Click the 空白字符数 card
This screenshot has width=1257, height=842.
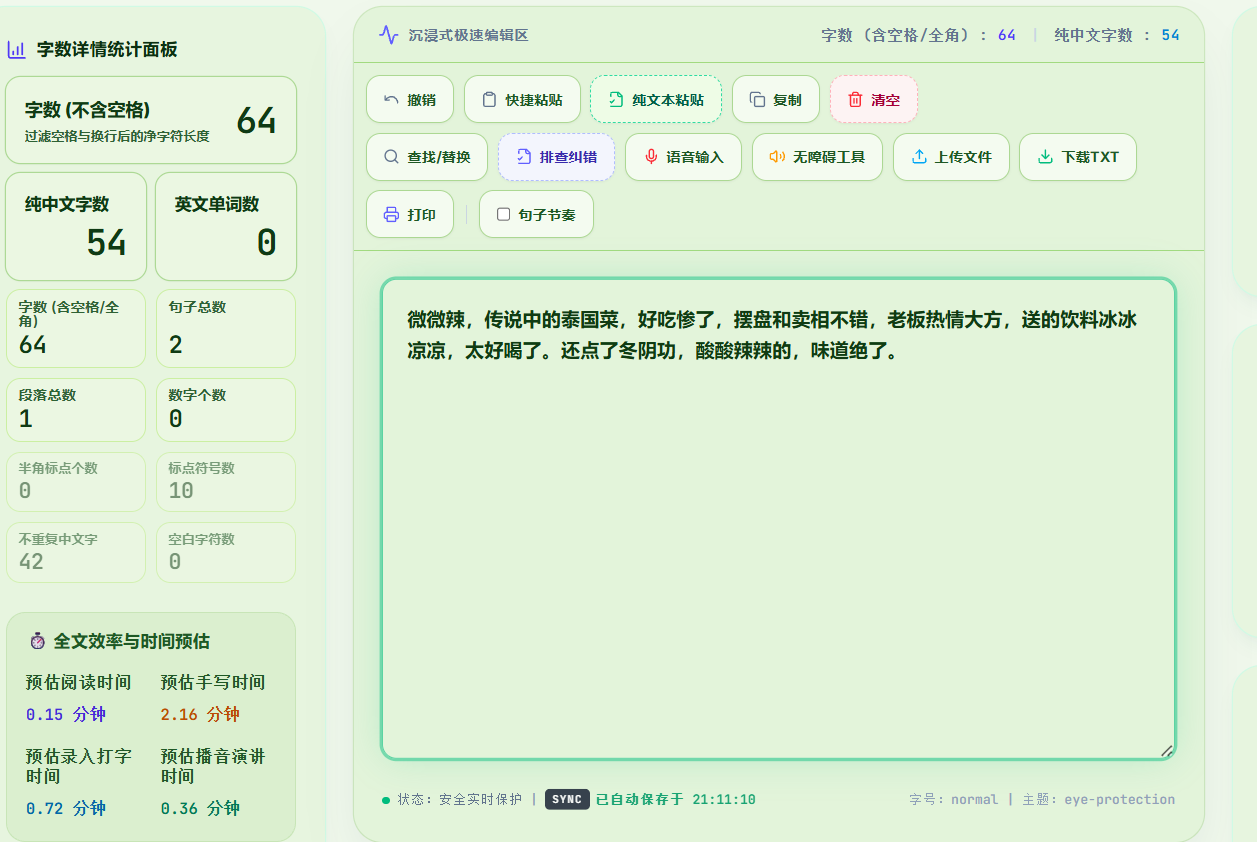pos(226,552)
